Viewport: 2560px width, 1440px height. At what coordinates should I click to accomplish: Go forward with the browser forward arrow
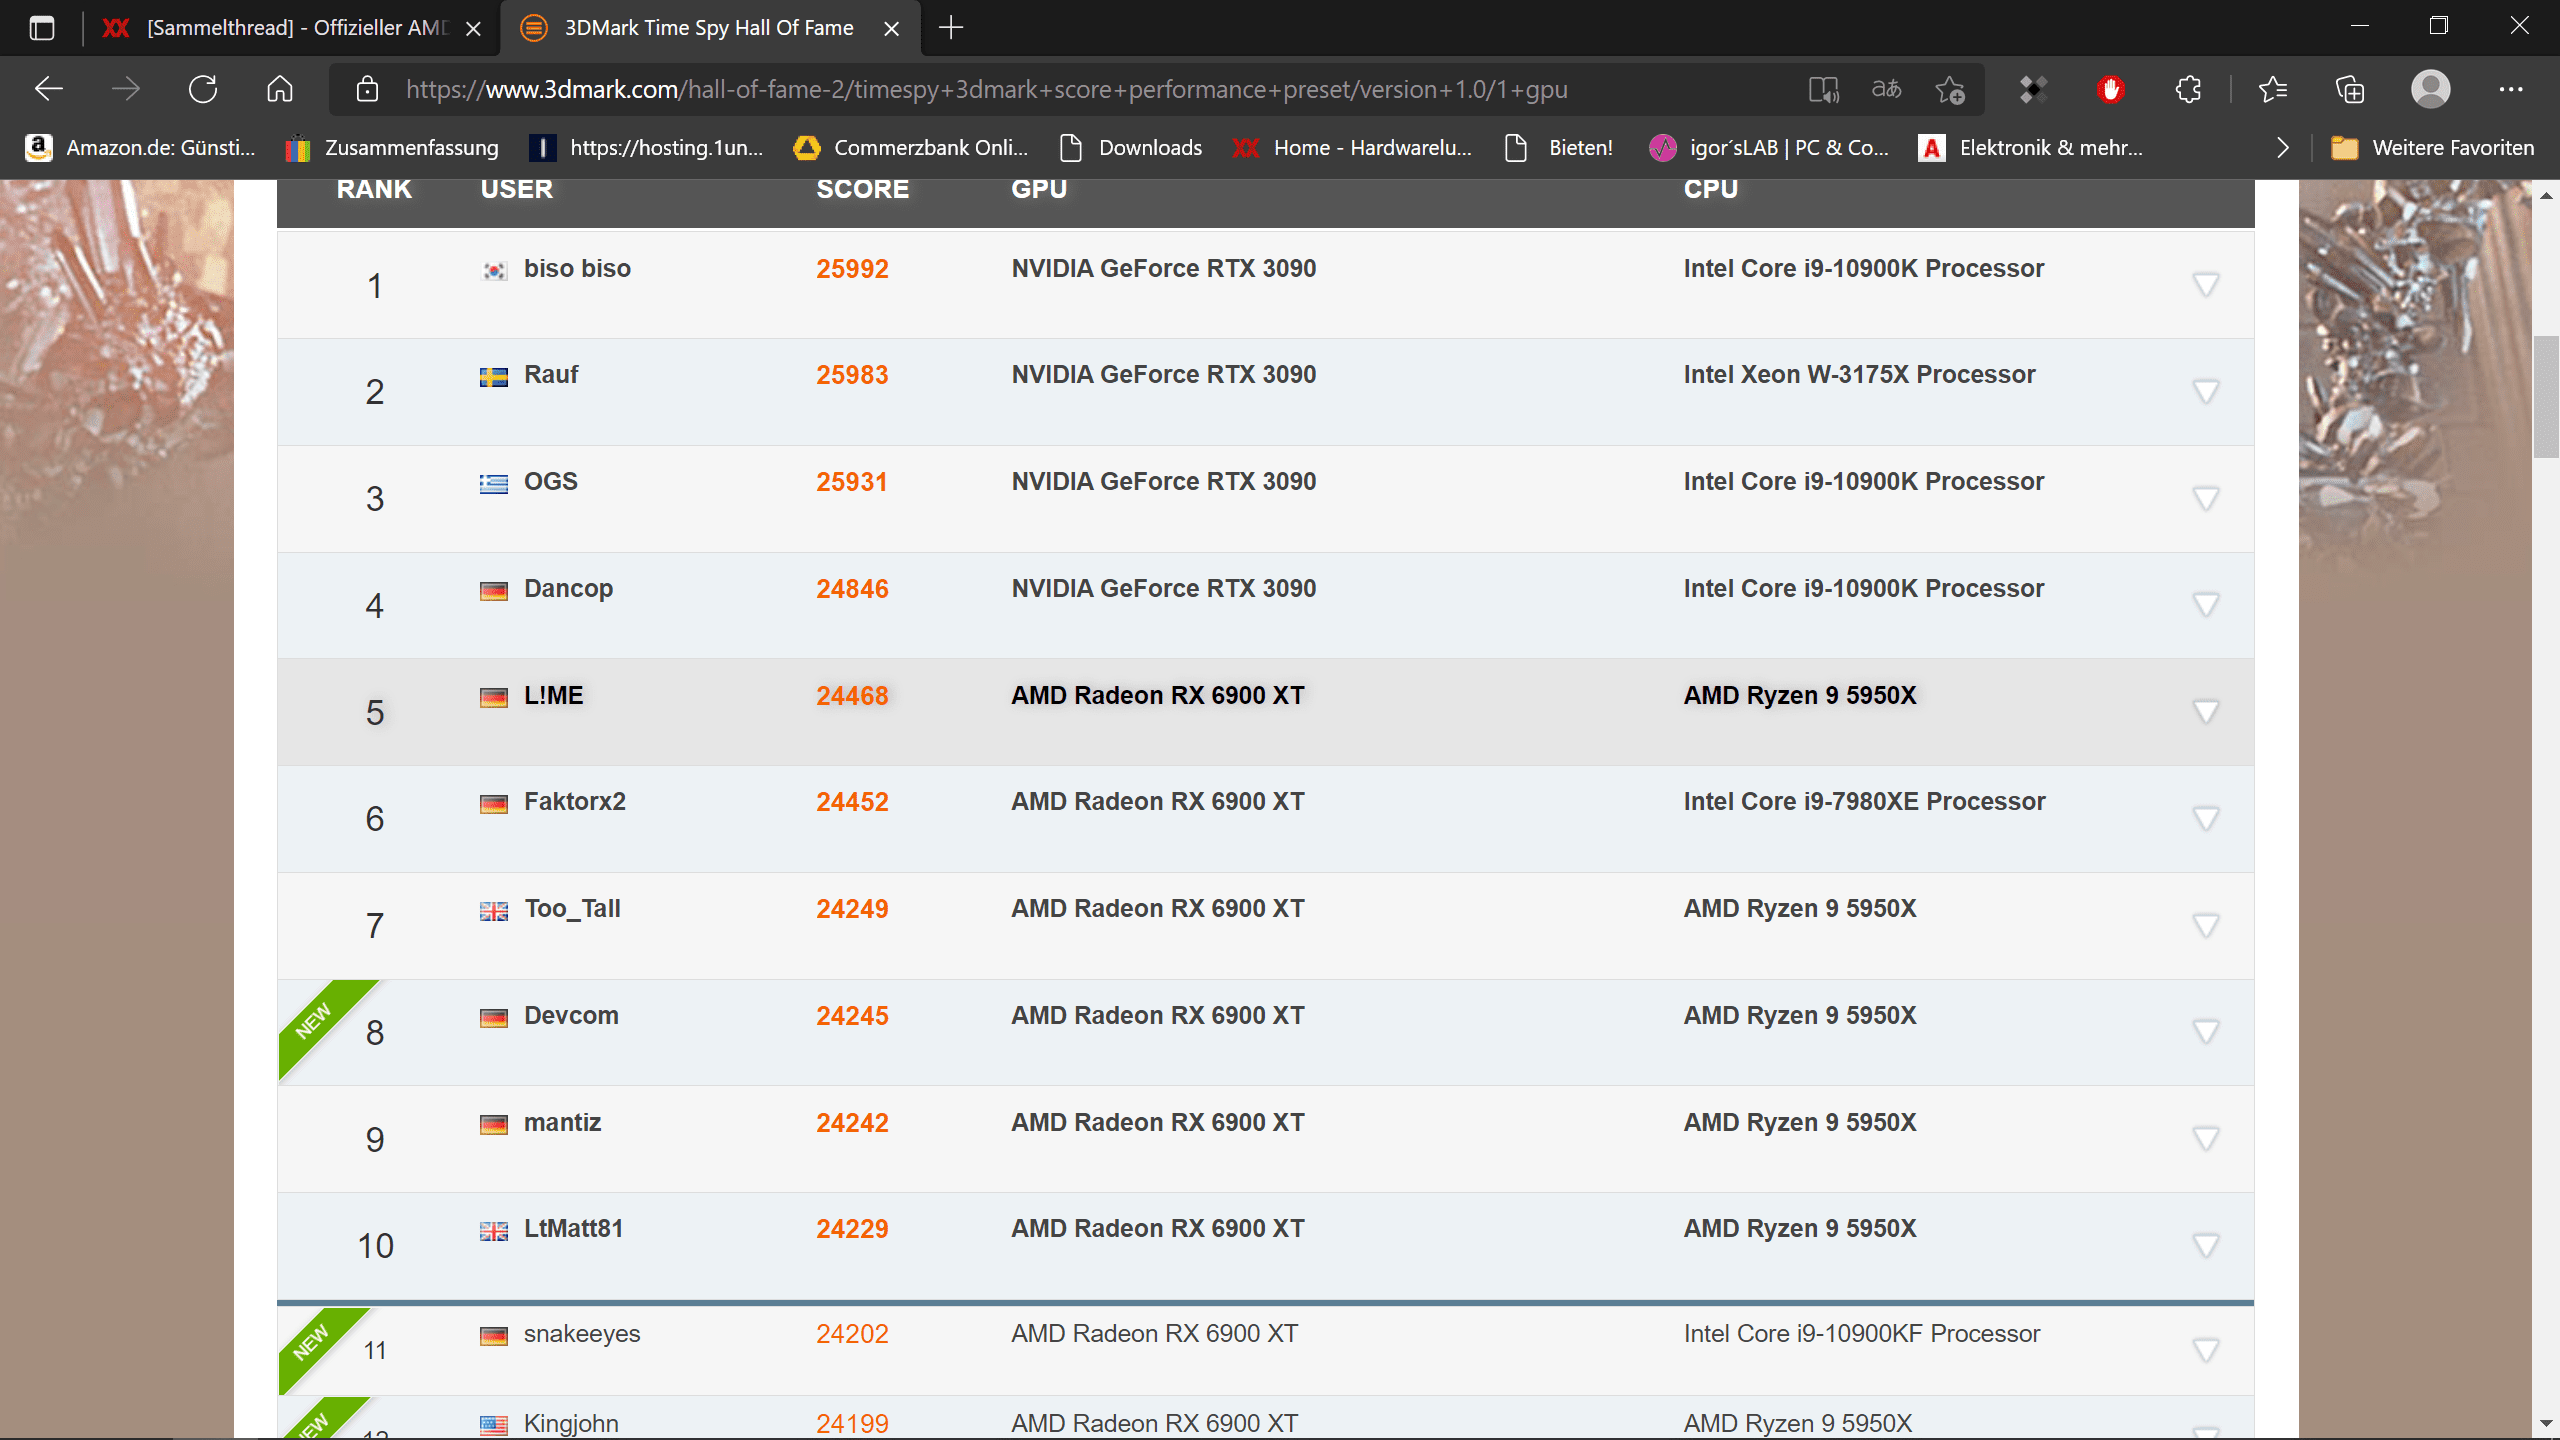pos(125,89)
